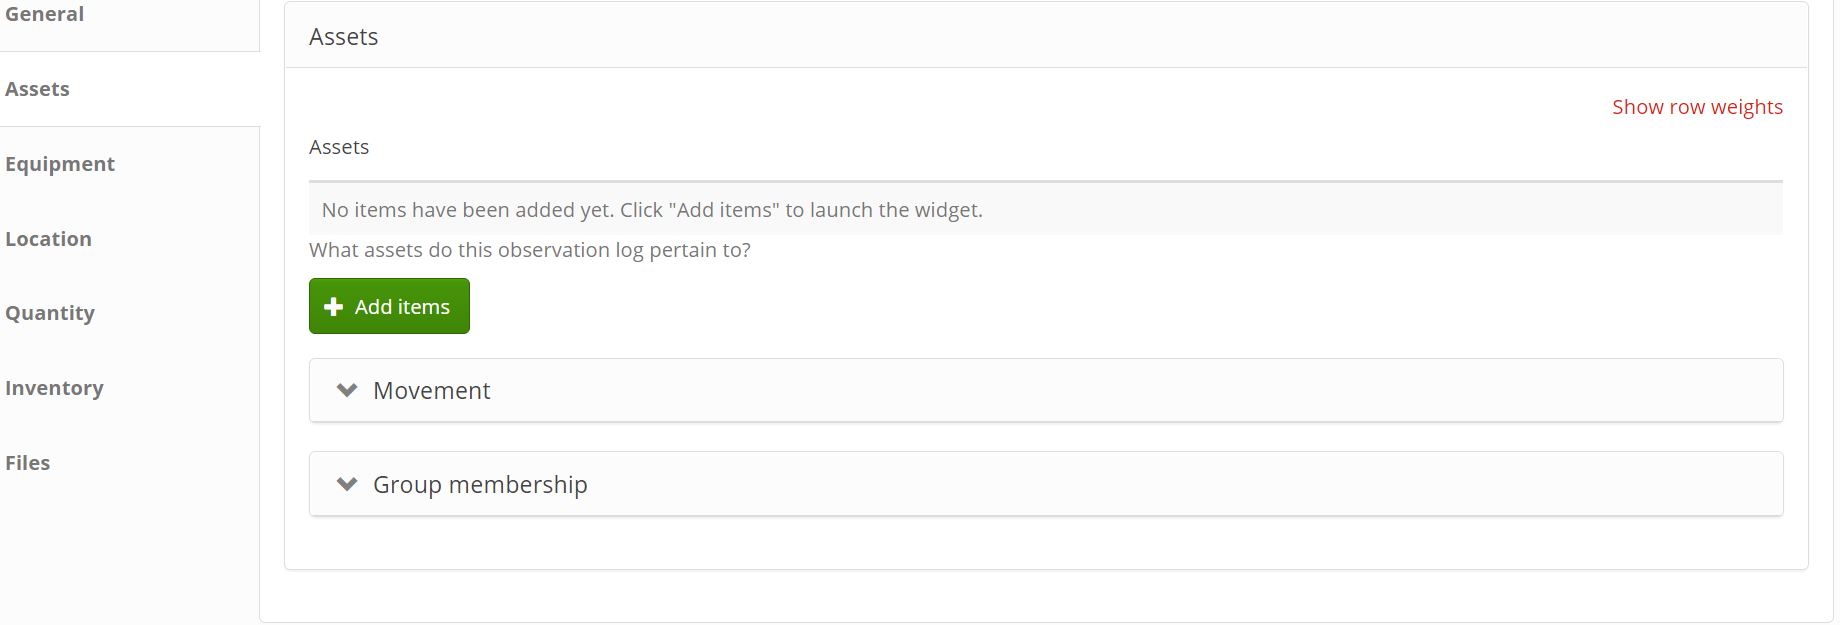Click the 'What assets' help text
Viewport: 1840px width, 625px height.
(530, 250)
